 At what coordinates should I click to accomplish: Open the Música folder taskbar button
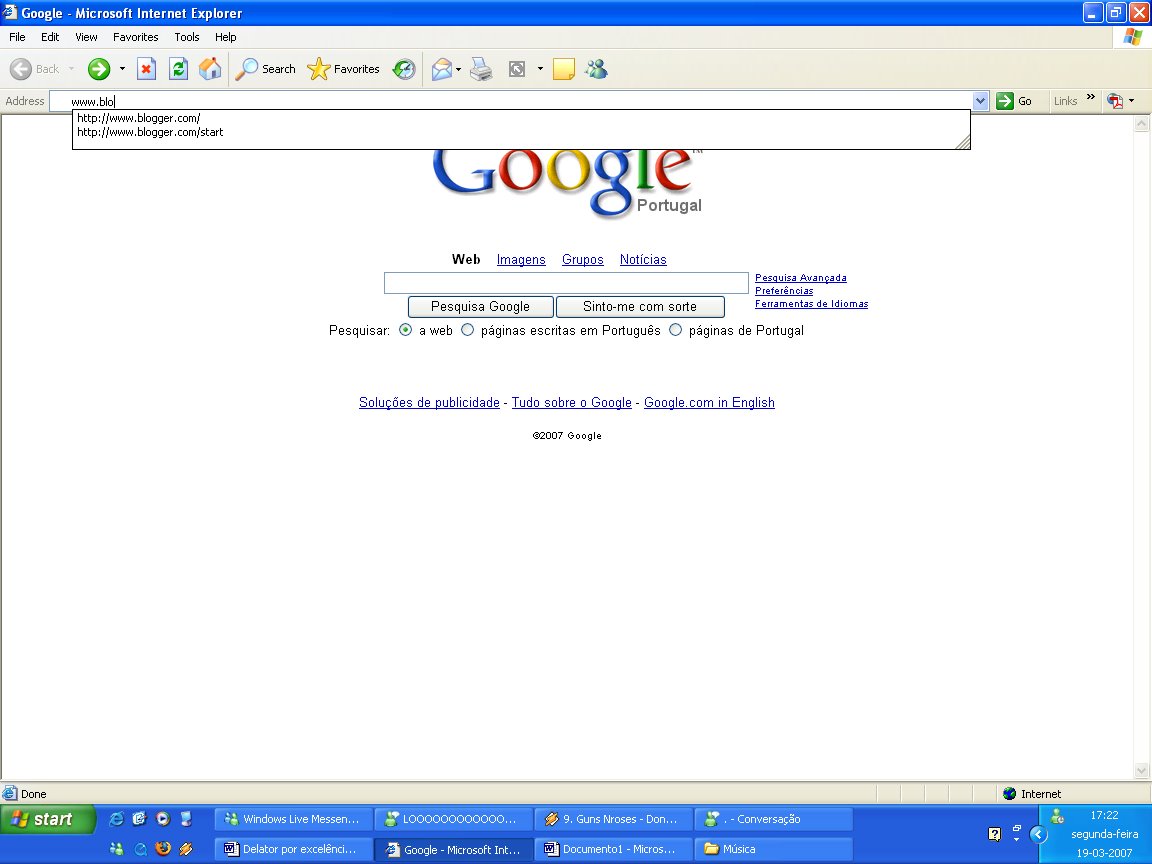[x=774, y=849]
